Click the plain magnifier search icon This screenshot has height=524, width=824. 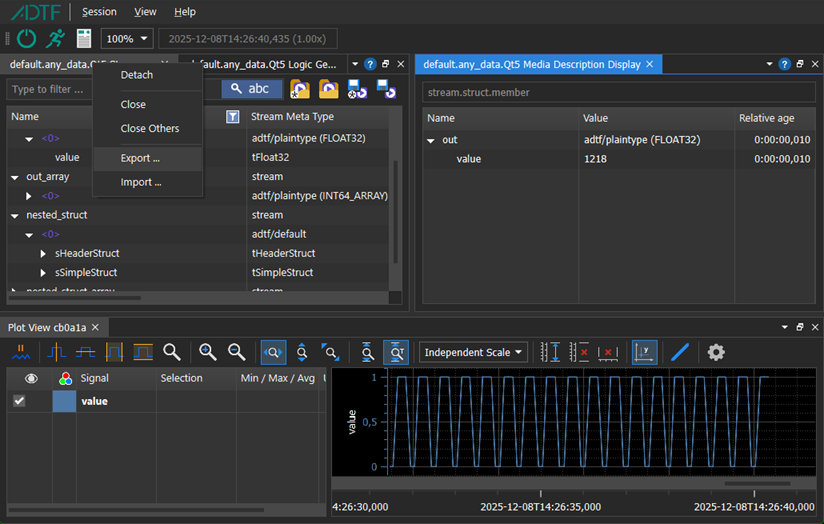click(172, 352)
